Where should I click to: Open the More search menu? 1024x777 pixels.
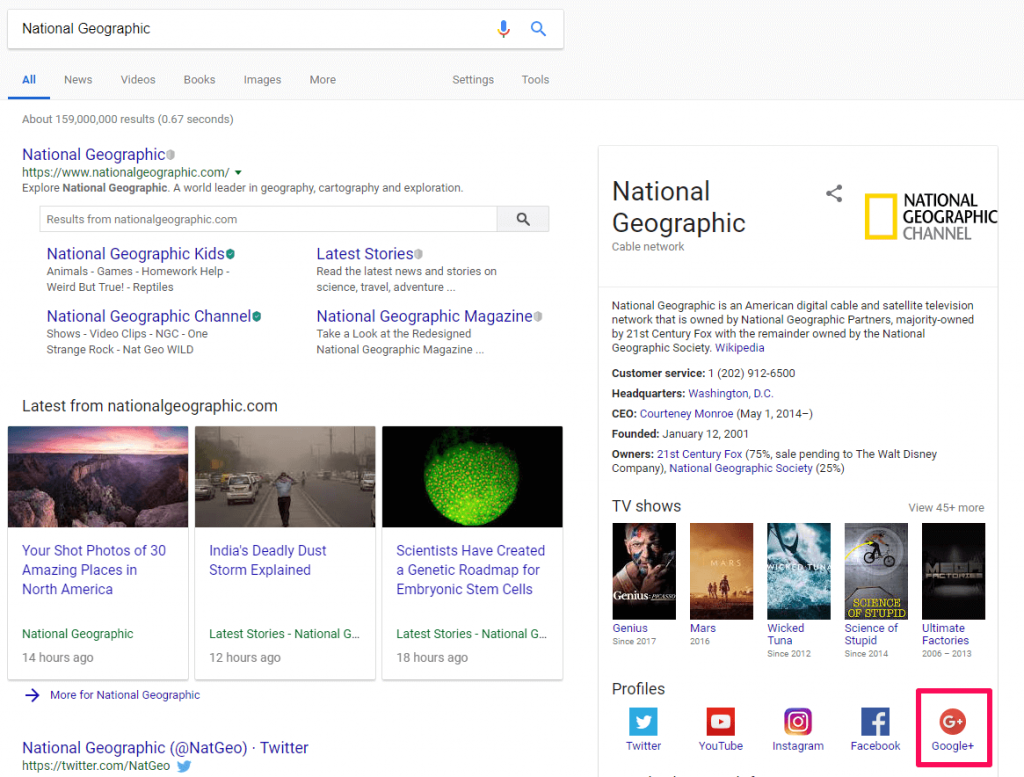[x=323, y=80]
